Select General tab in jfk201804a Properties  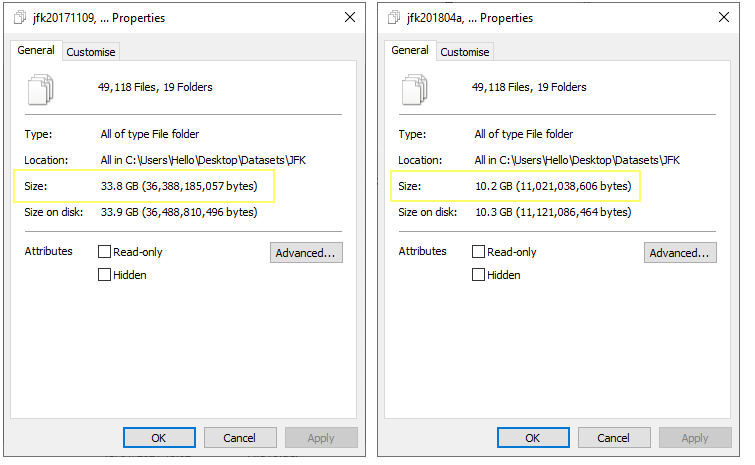[410, 51]
